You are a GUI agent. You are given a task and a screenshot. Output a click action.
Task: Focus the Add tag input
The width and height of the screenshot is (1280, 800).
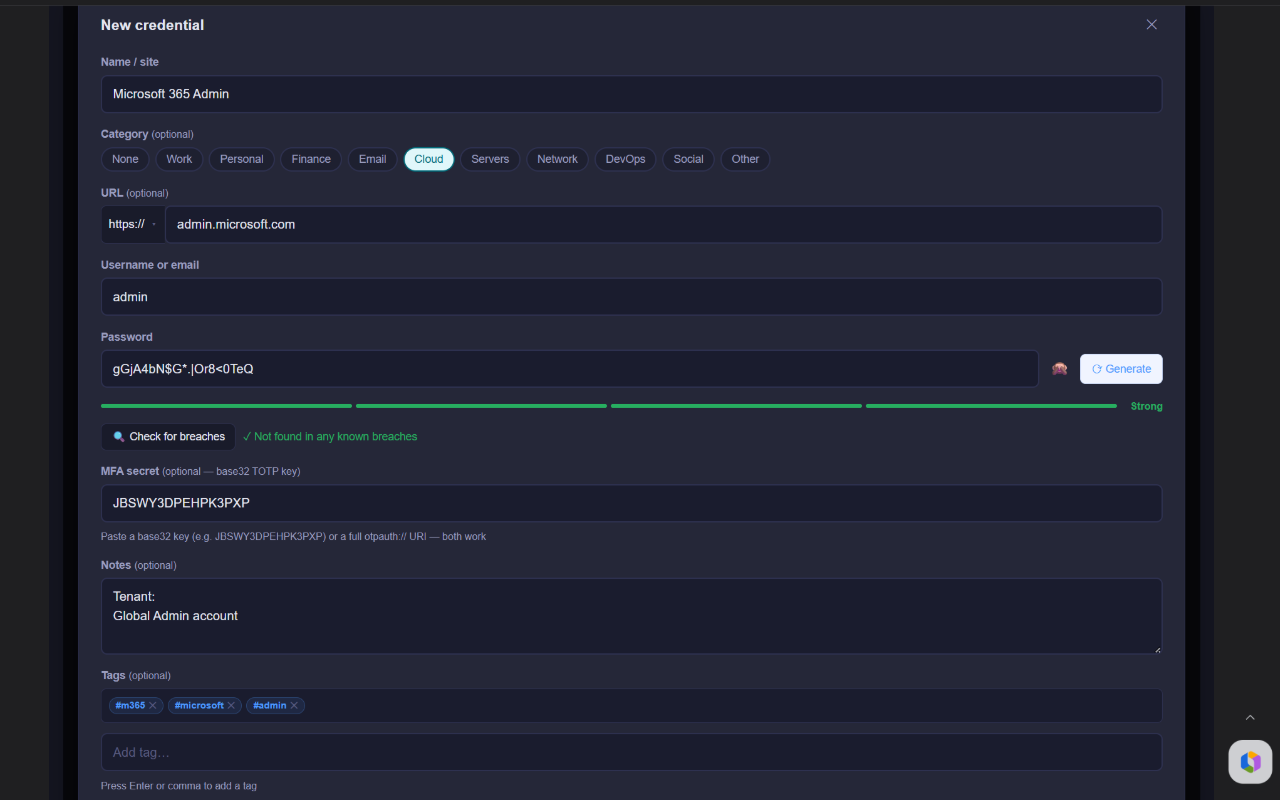(x=631, y=752)
